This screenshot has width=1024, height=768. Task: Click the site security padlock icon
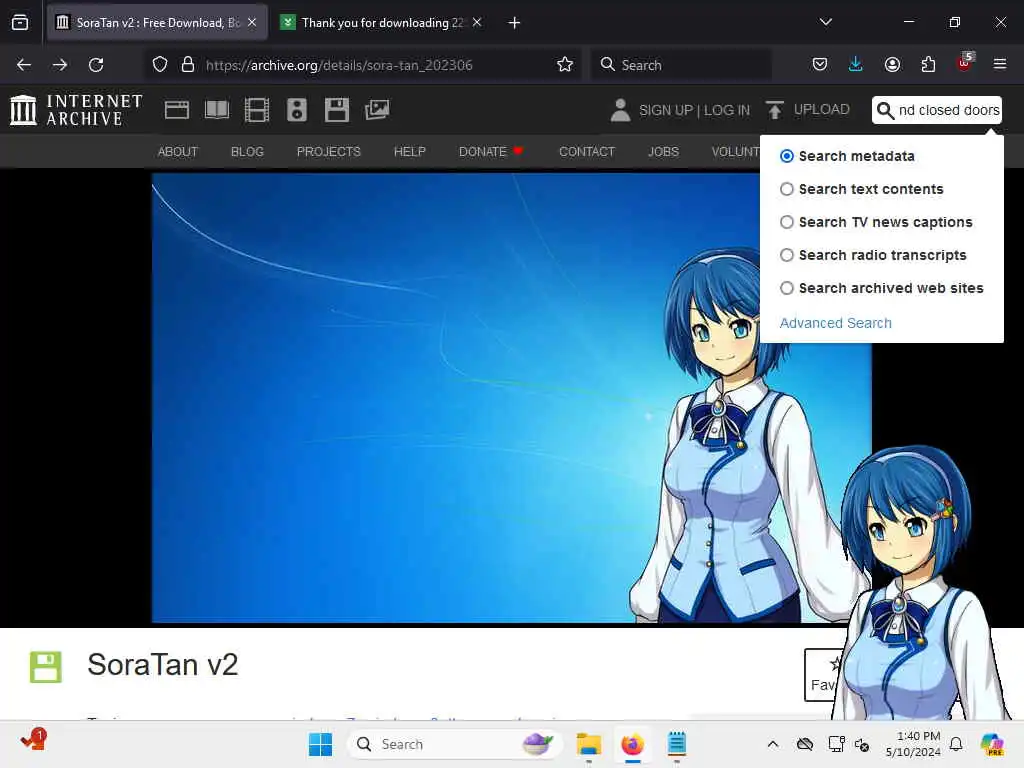pyautogui.click(x=188, y=65)
